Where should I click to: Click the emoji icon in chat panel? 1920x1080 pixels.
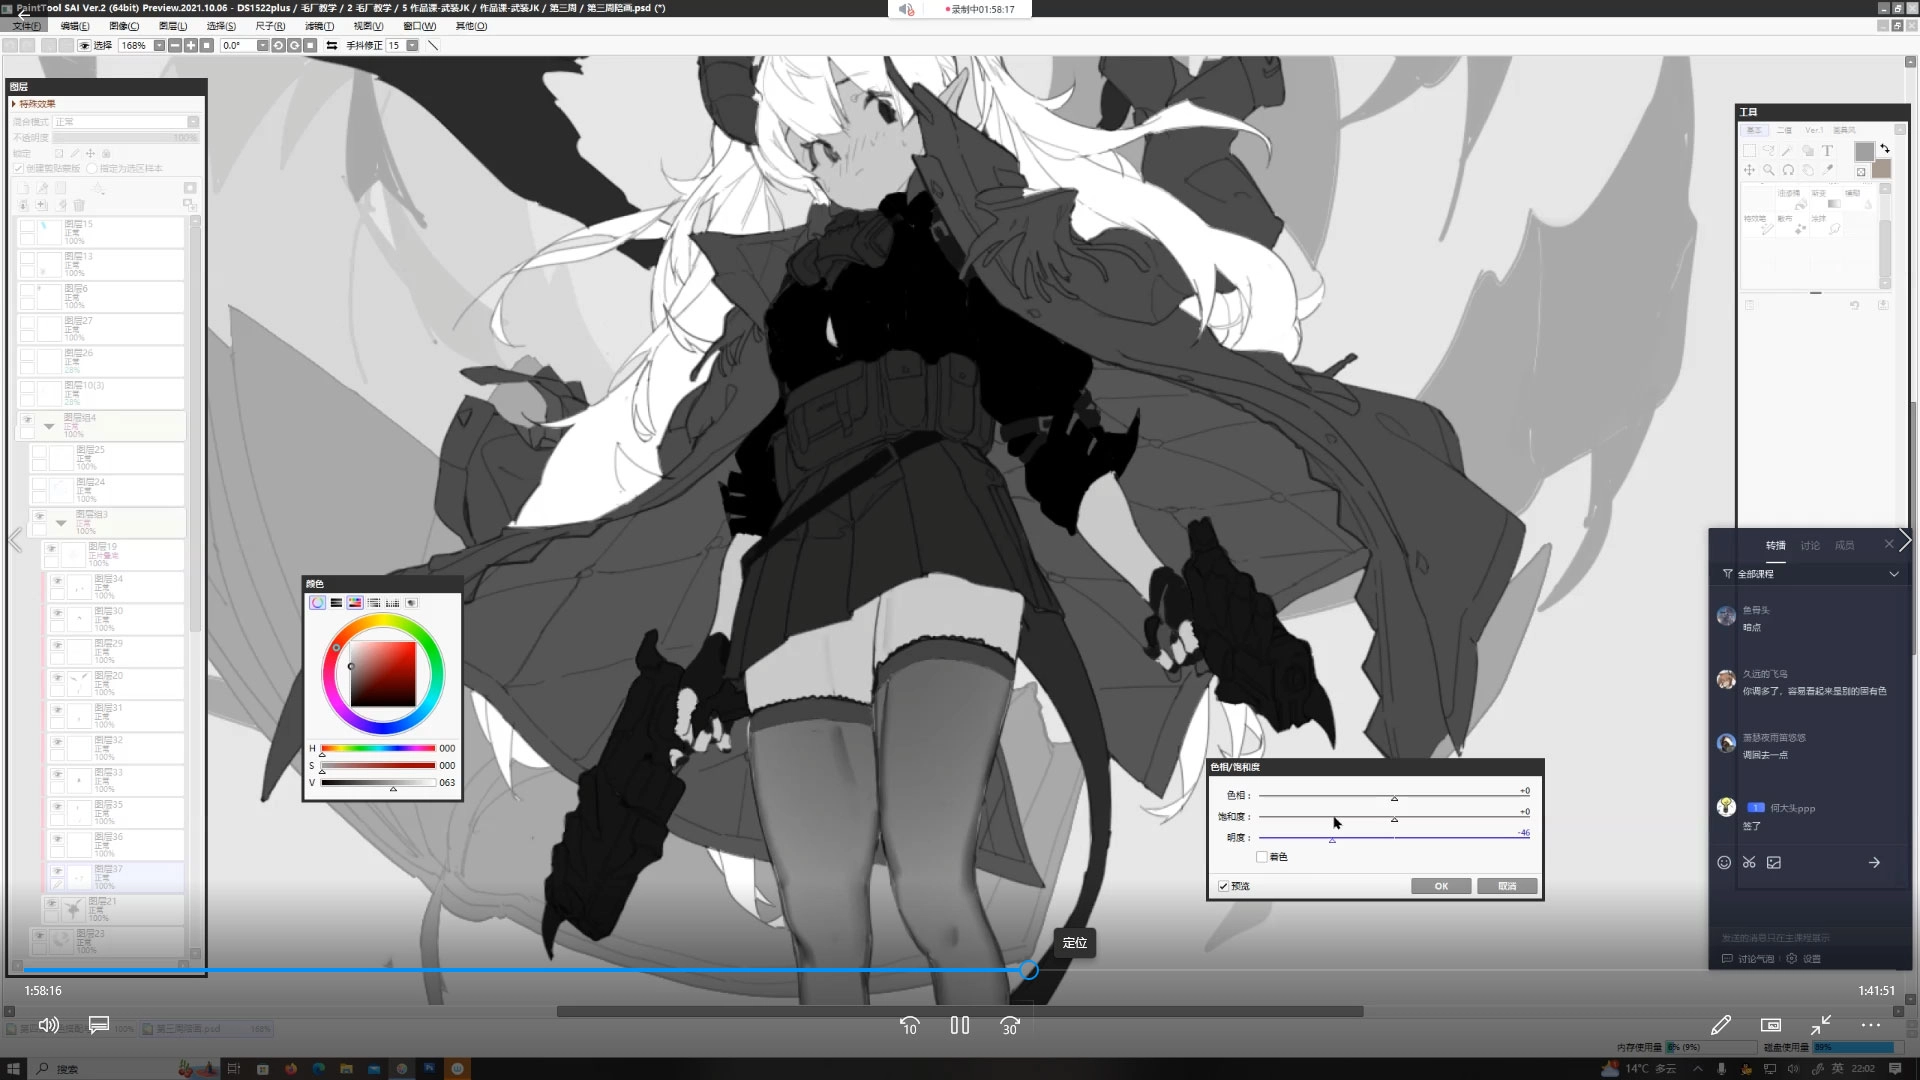pos(1724,862)
